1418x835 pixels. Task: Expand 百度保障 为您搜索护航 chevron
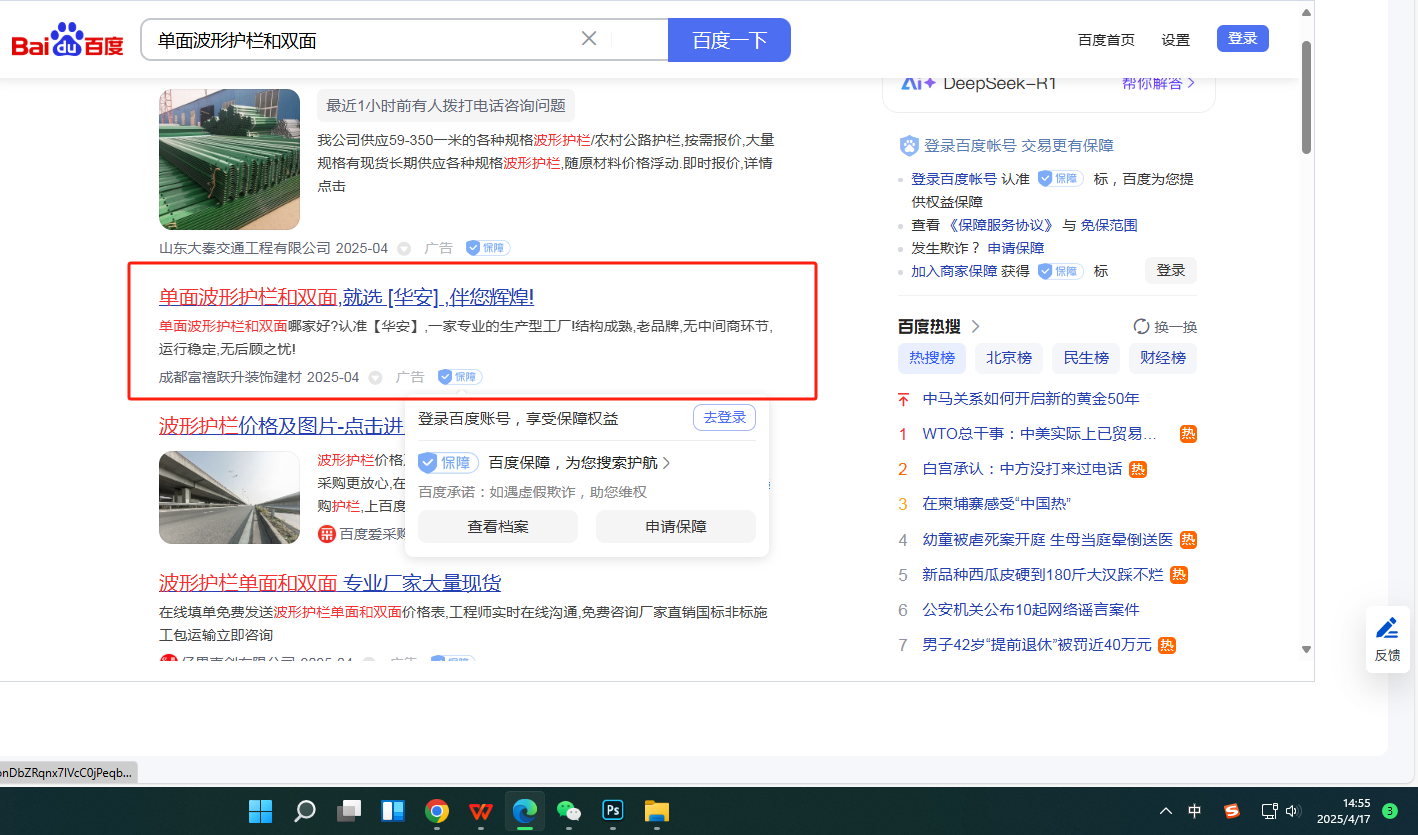tap(667, 463)
